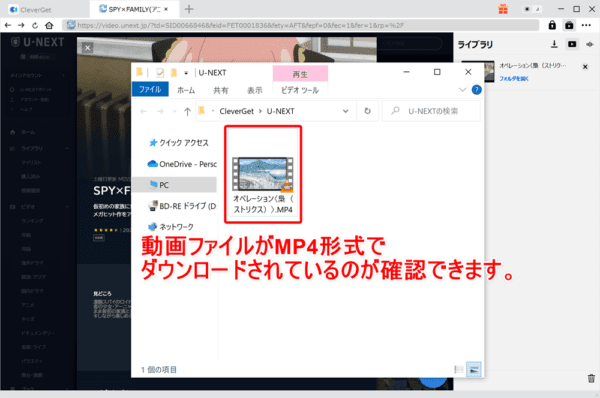Select クイック アクセス in the navigation pane

[179, 143]
